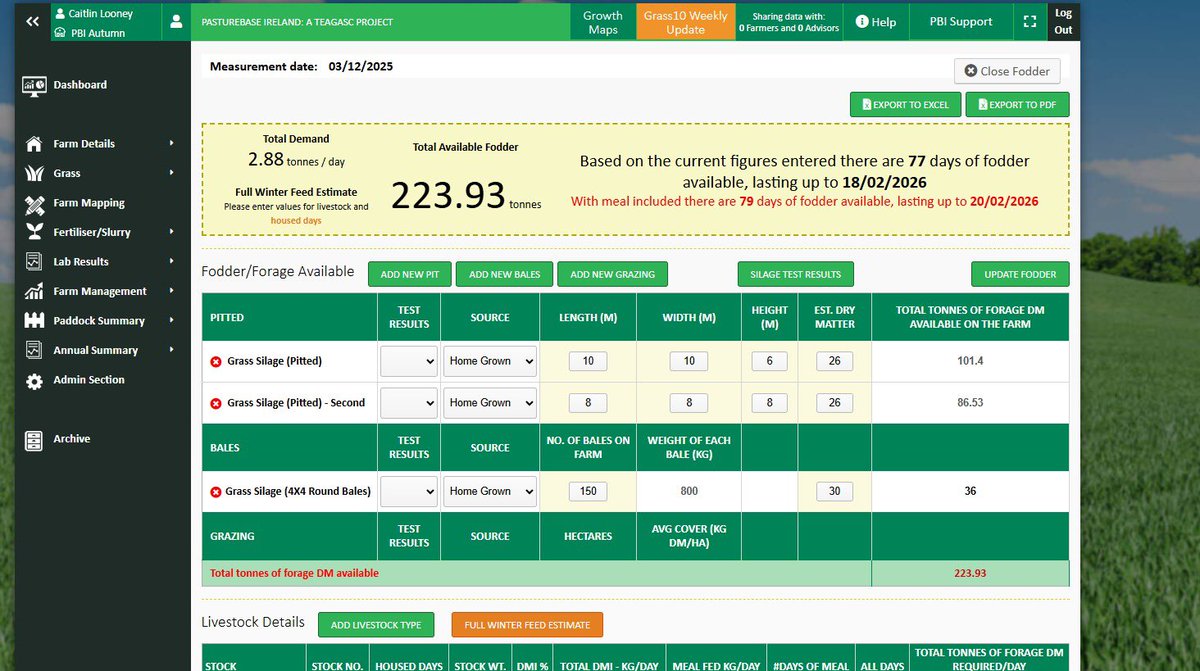Click the Annual Summary icon
This screenshot has width=1200, height=671.
click(34, 350)
